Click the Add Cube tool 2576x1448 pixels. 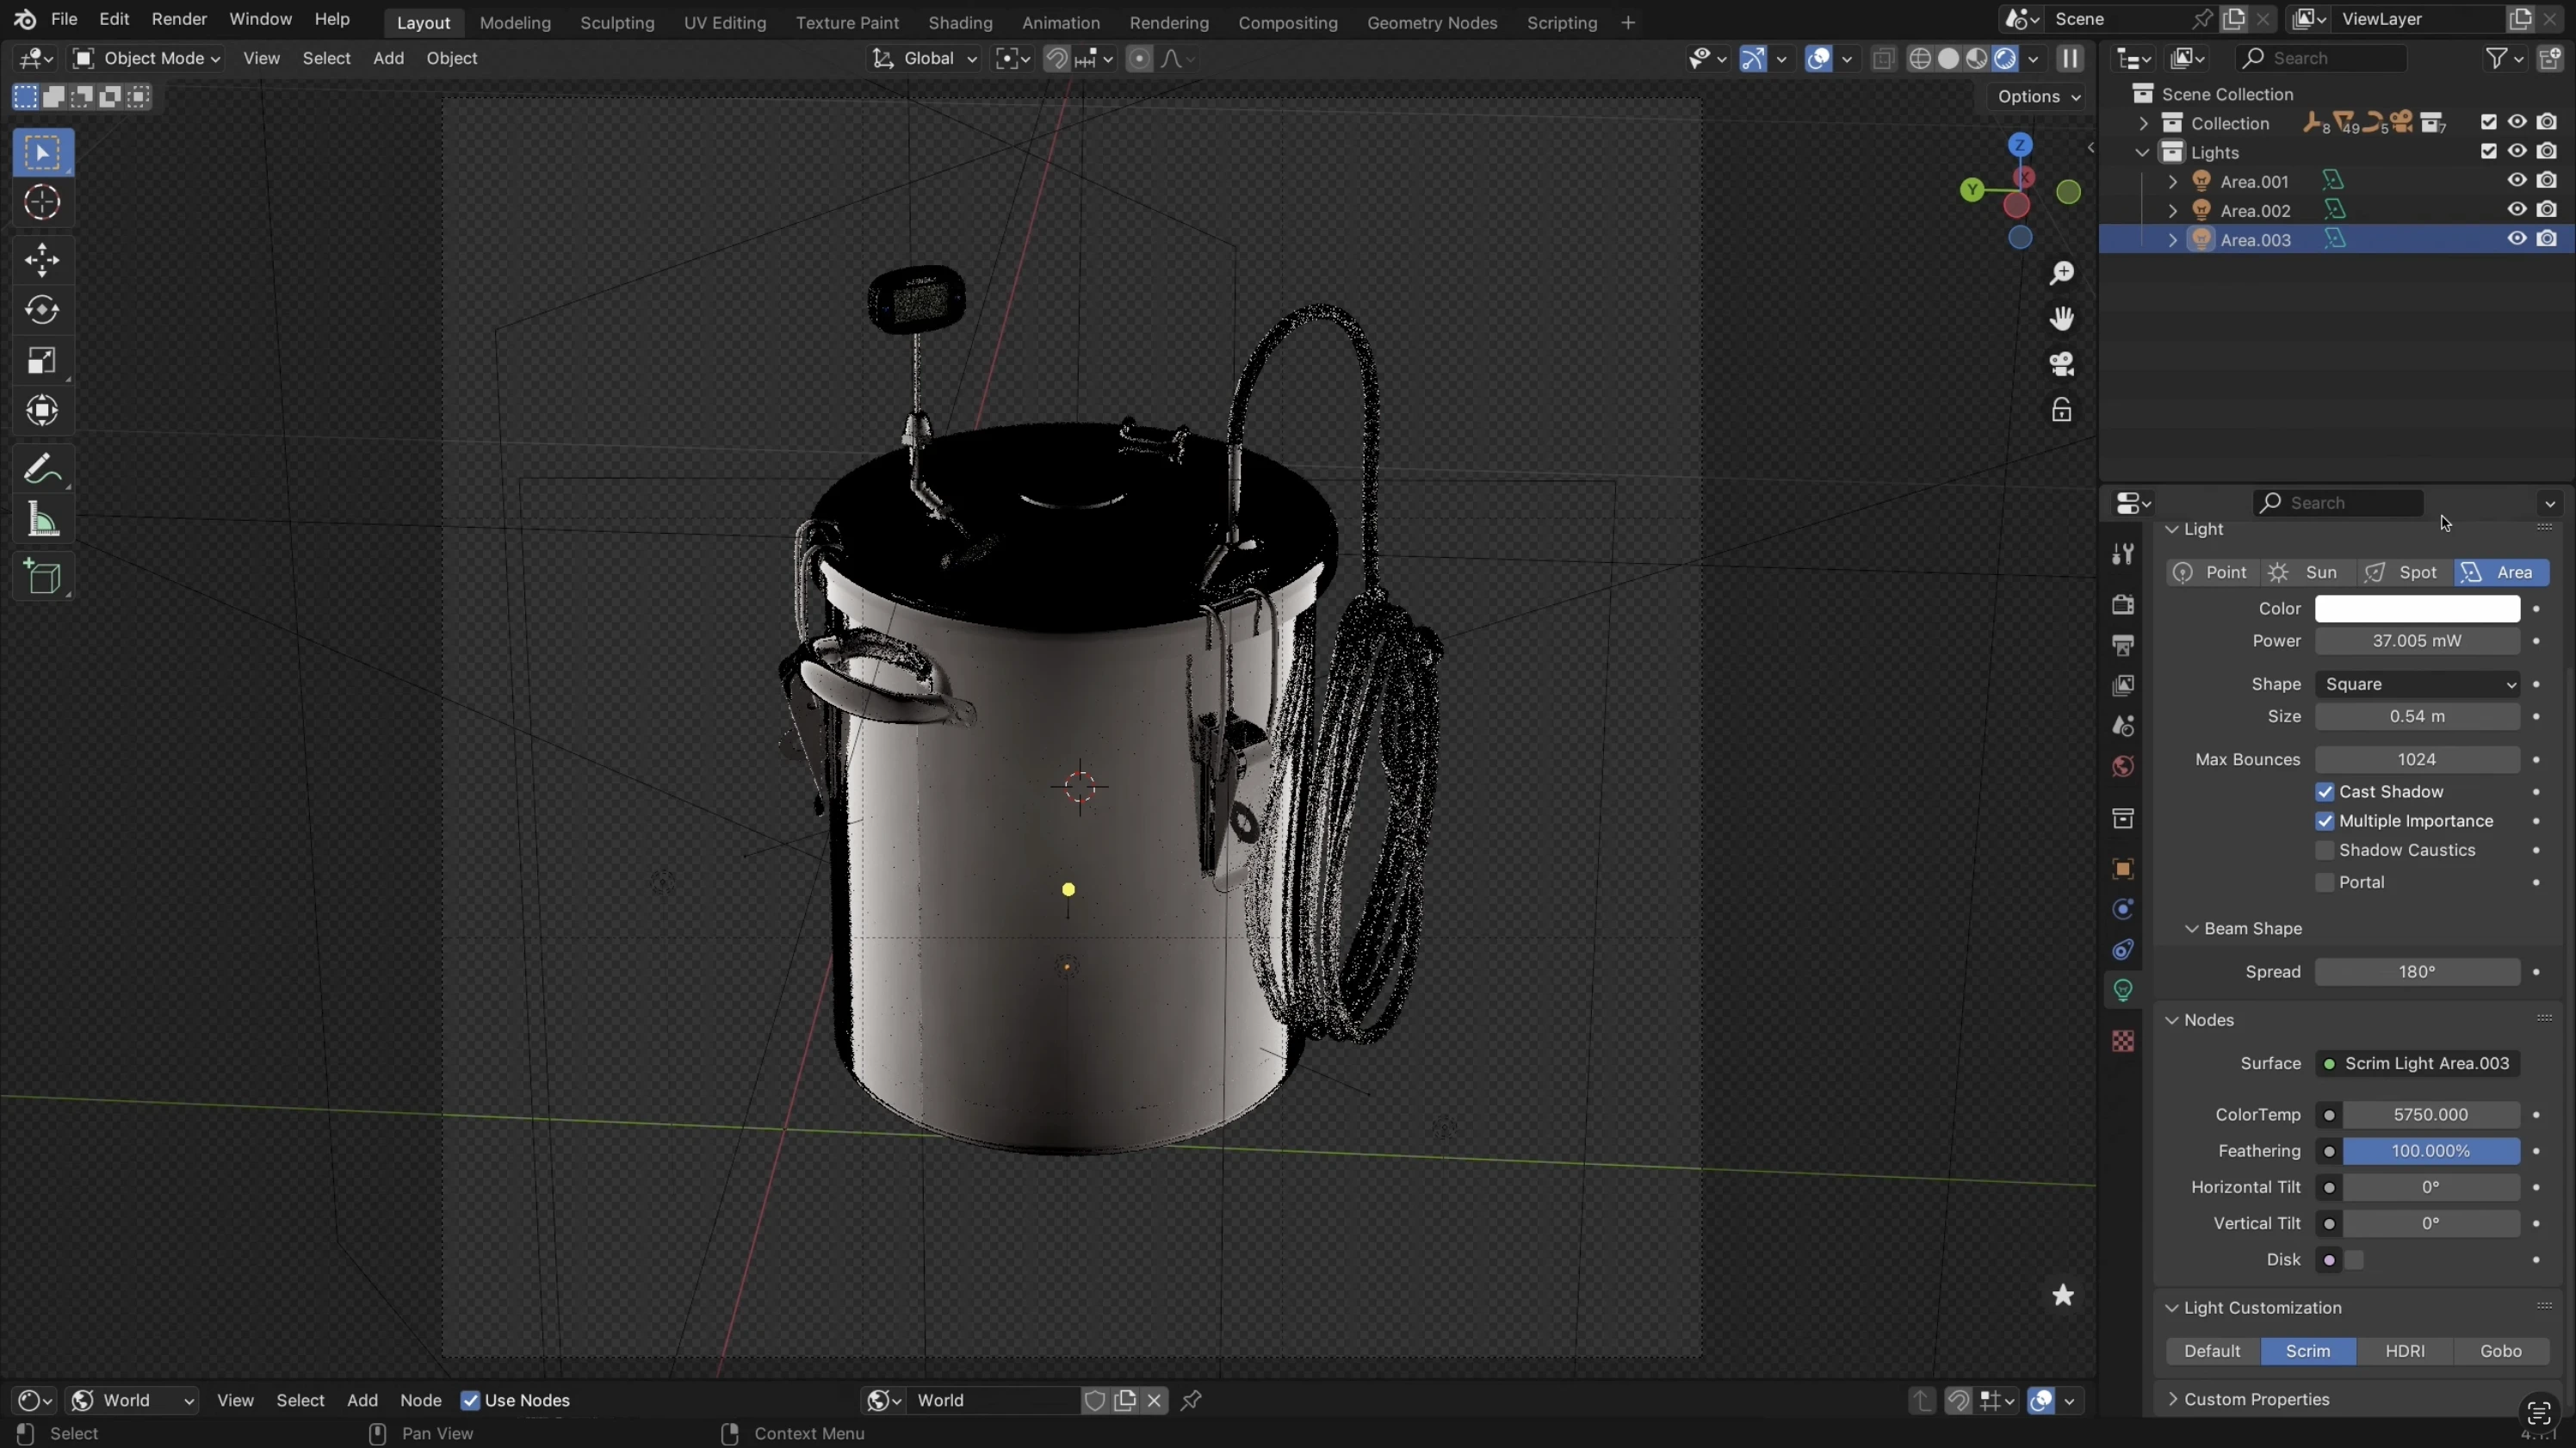point(42,577)
